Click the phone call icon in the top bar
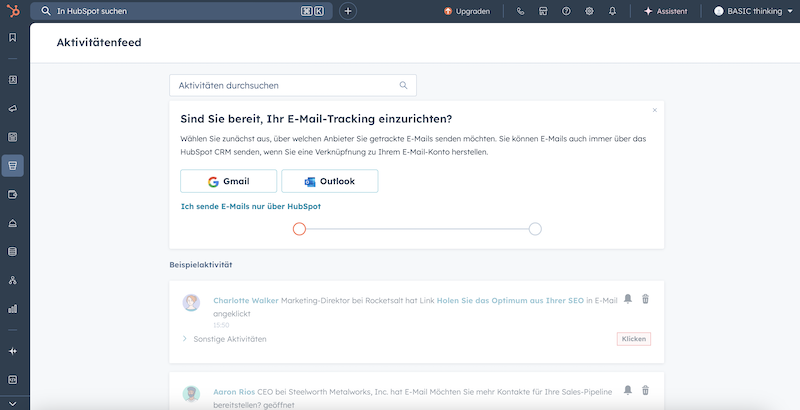This screenshot has height=410, width=800. point(520,11)
